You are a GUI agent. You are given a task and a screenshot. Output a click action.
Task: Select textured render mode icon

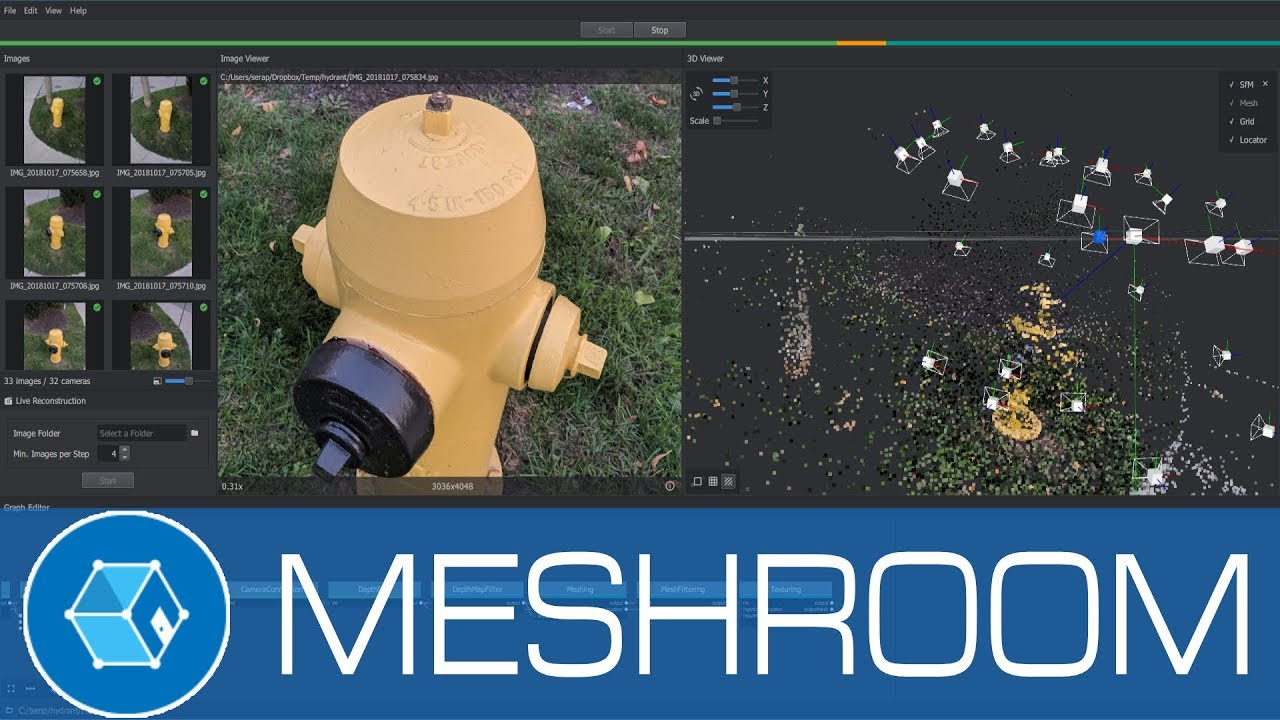(x=728, y=481)
